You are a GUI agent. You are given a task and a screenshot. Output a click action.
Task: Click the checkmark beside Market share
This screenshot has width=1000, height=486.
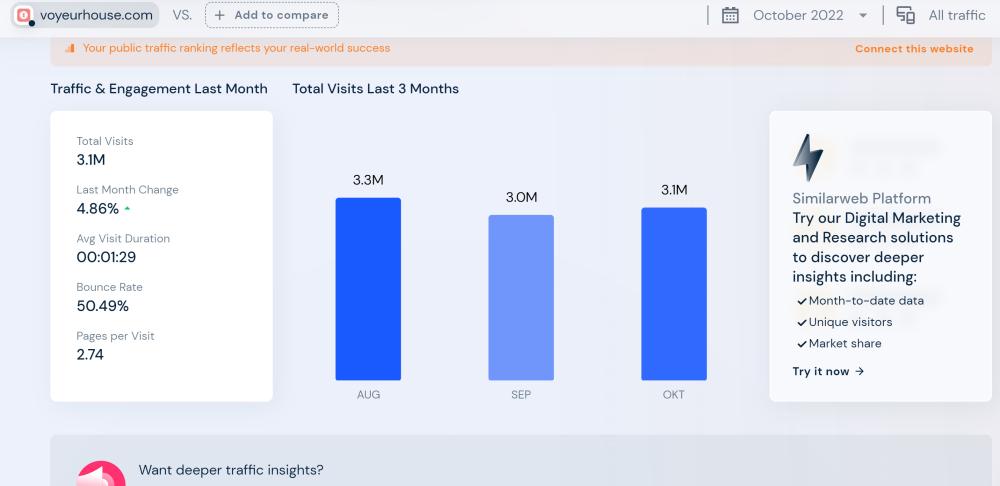point(801,344)
